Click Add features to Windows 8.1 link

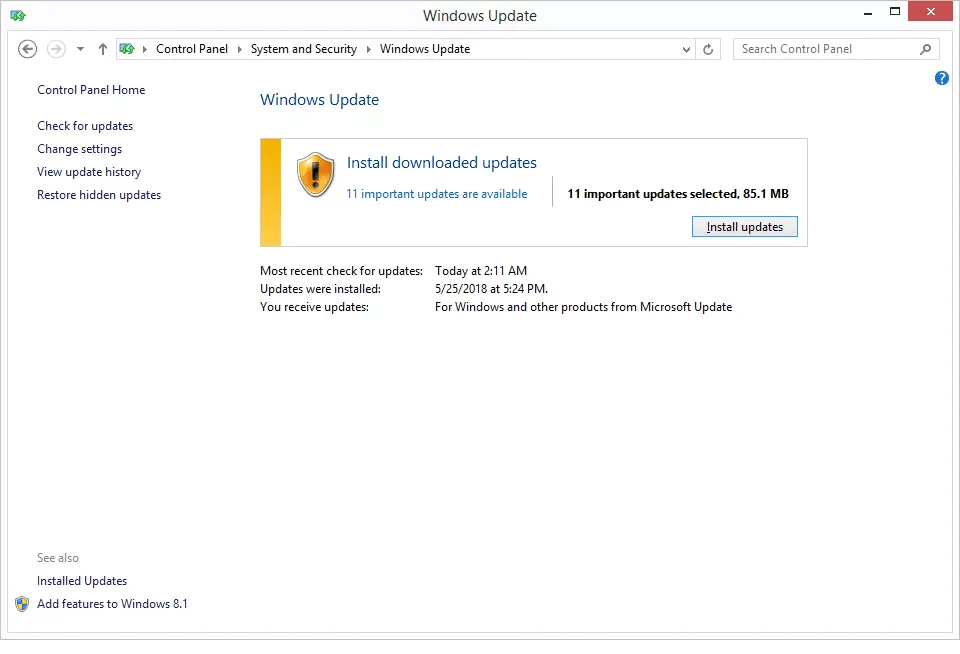tap(112, 604)
